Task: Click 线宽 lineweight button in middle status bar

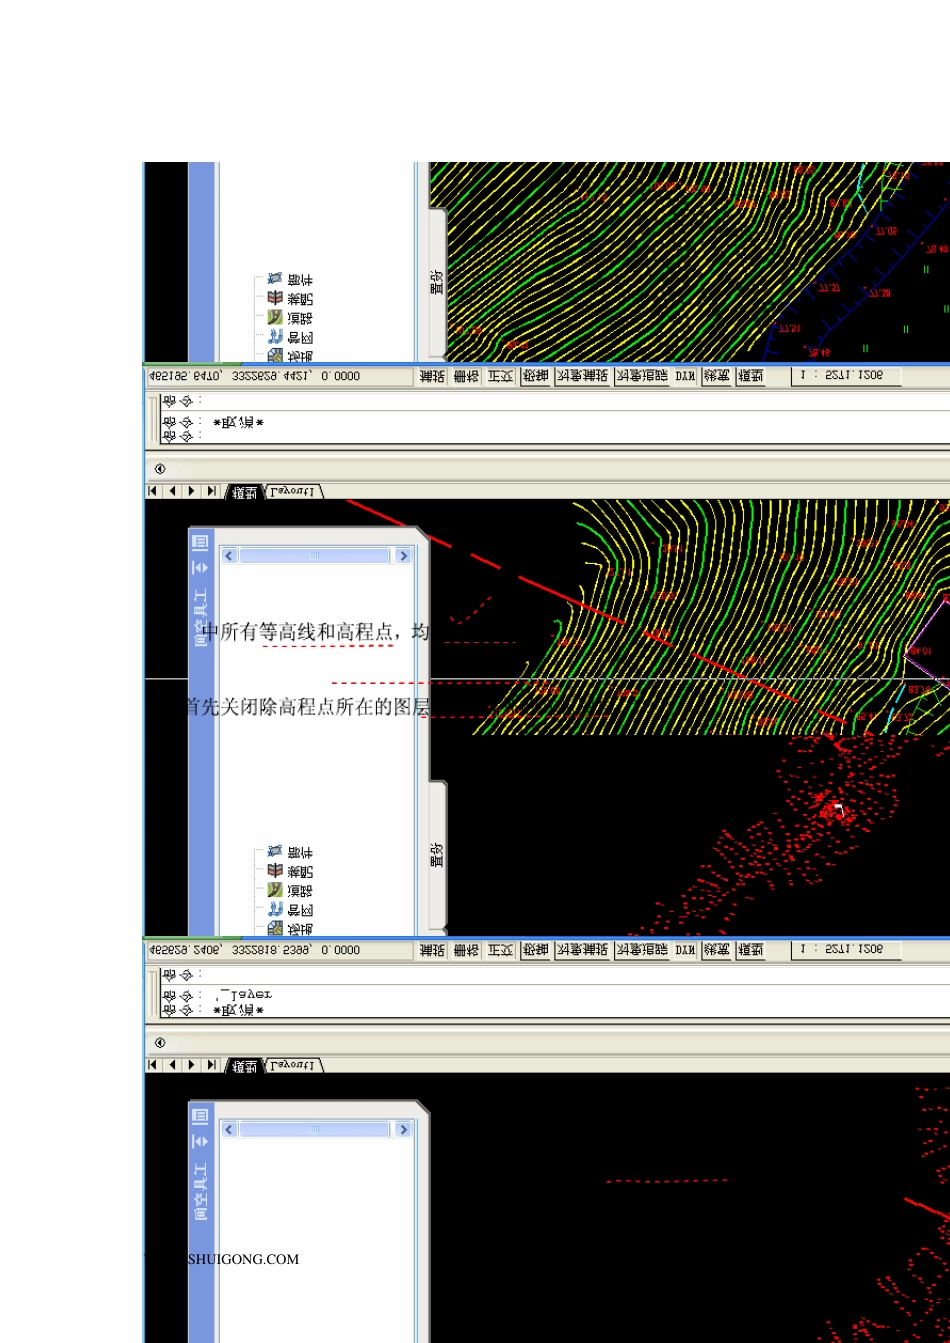Action: click(716, 950)
